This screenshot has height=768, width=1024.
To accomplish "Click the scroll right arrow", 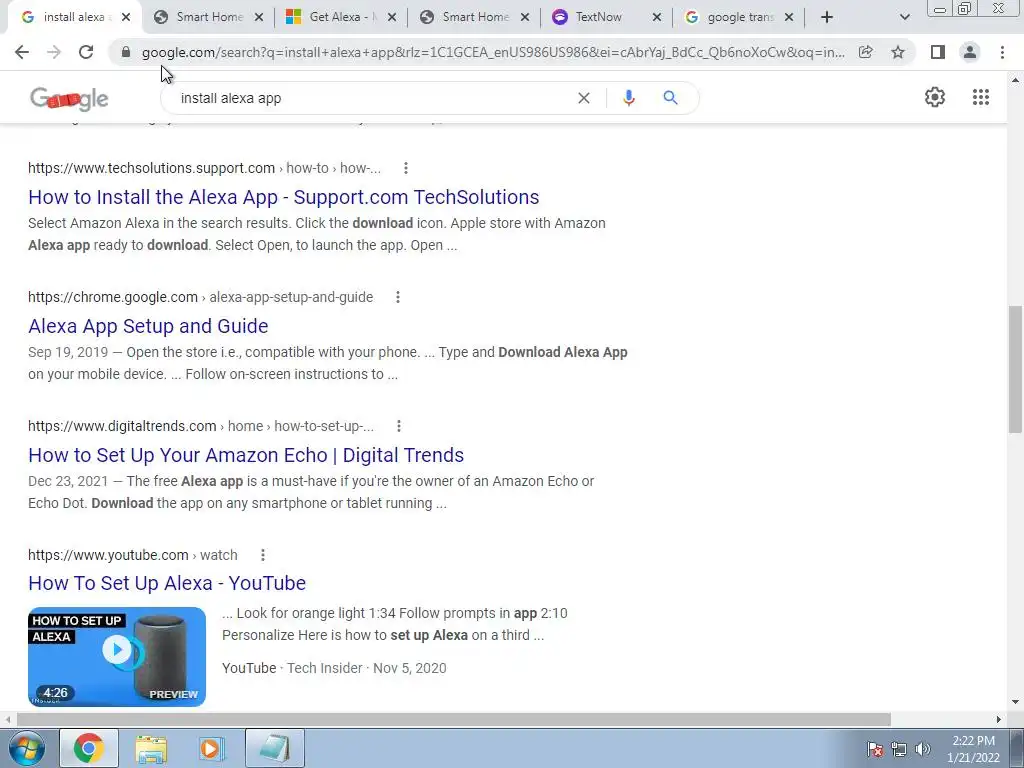I will (x=998, y=719).
